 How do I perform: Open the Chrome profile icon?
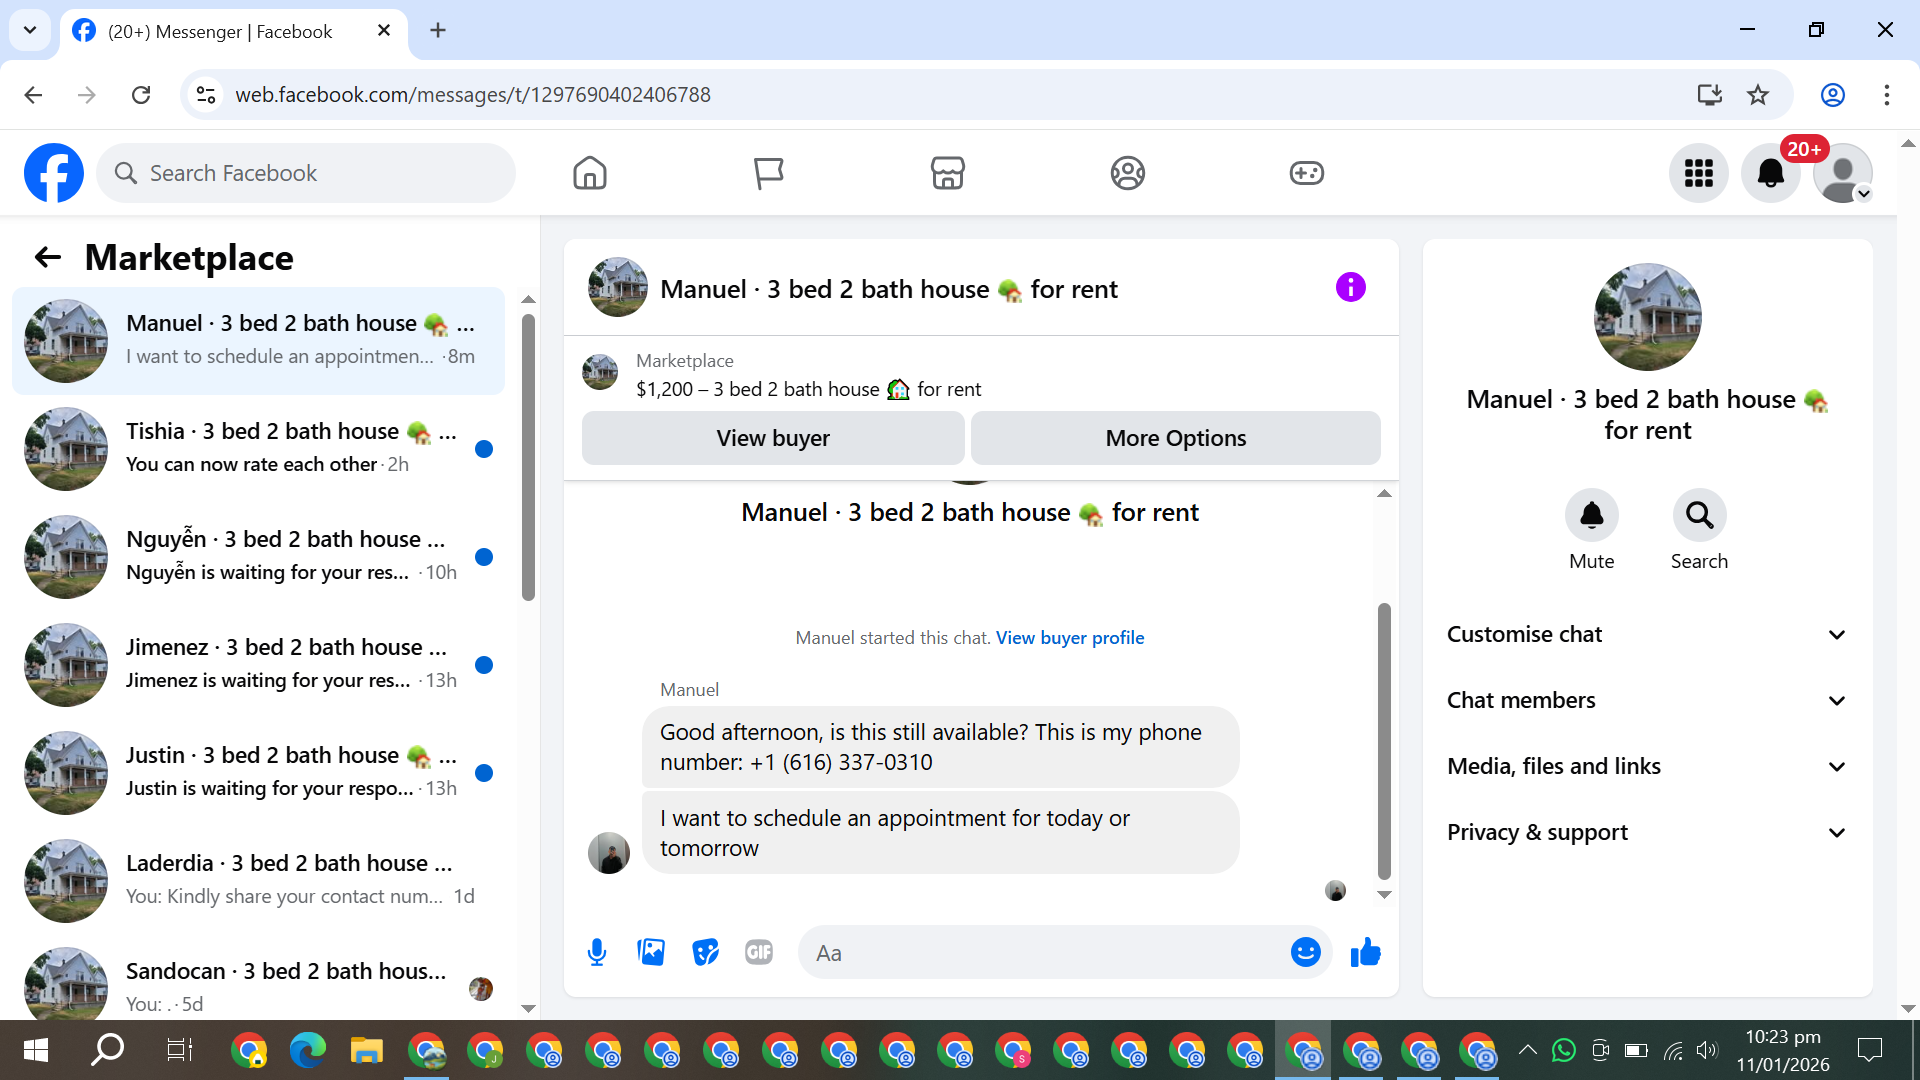click(1832, 95)
